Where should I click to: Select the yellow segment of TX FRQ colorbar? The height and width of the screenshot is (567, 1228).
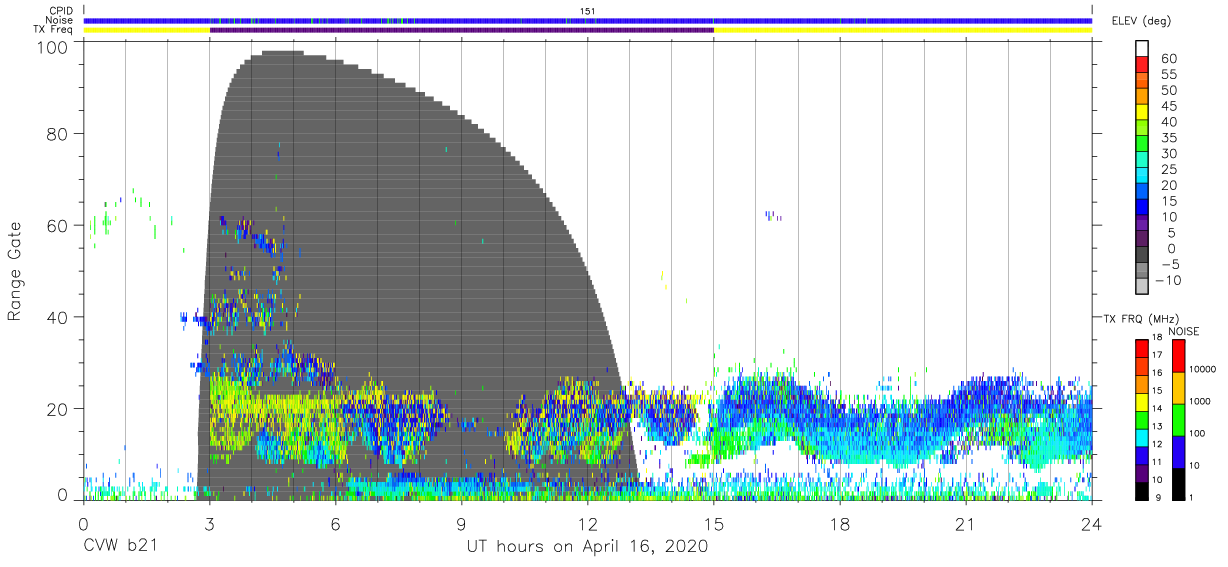pyautogui.click(x=1142, y=401)
